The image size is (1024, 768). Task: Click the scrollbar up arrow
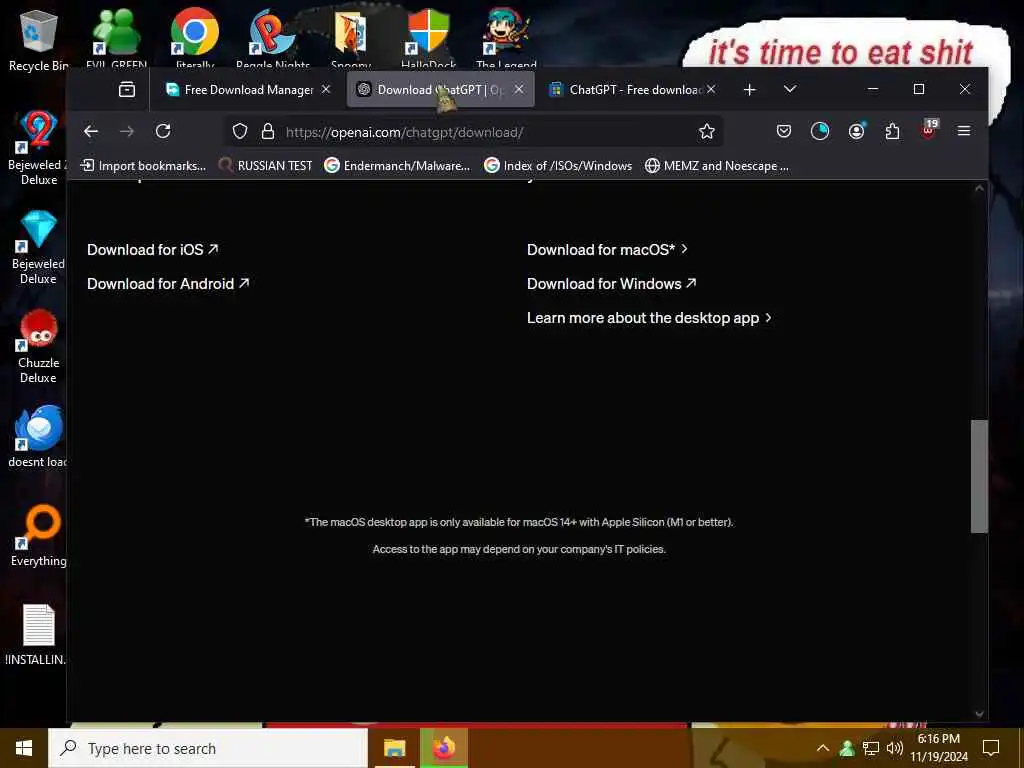pos(979,189)
